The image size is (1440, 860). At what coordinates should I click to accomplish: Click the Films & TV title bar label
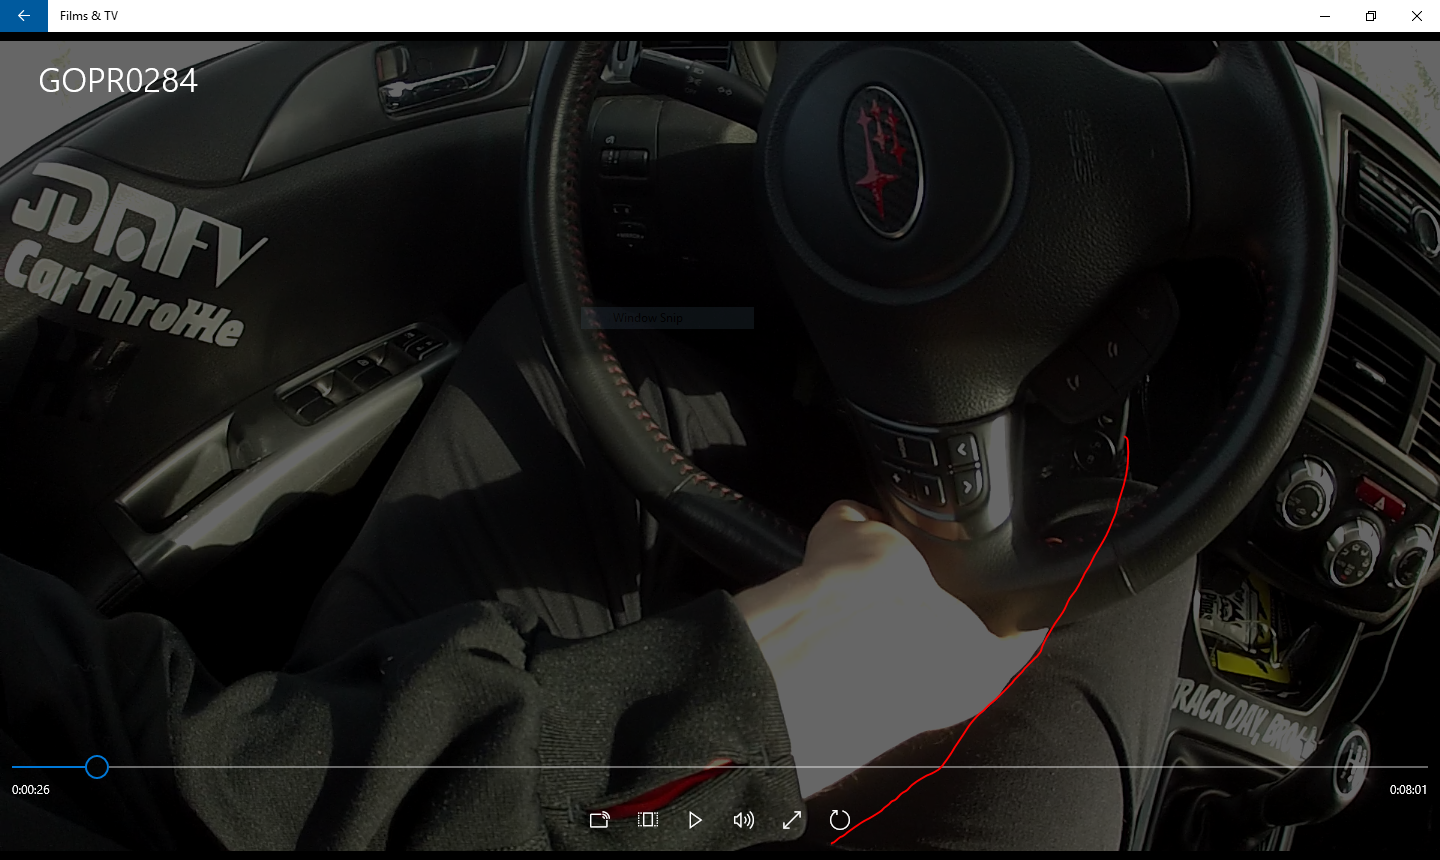point(88,16)
